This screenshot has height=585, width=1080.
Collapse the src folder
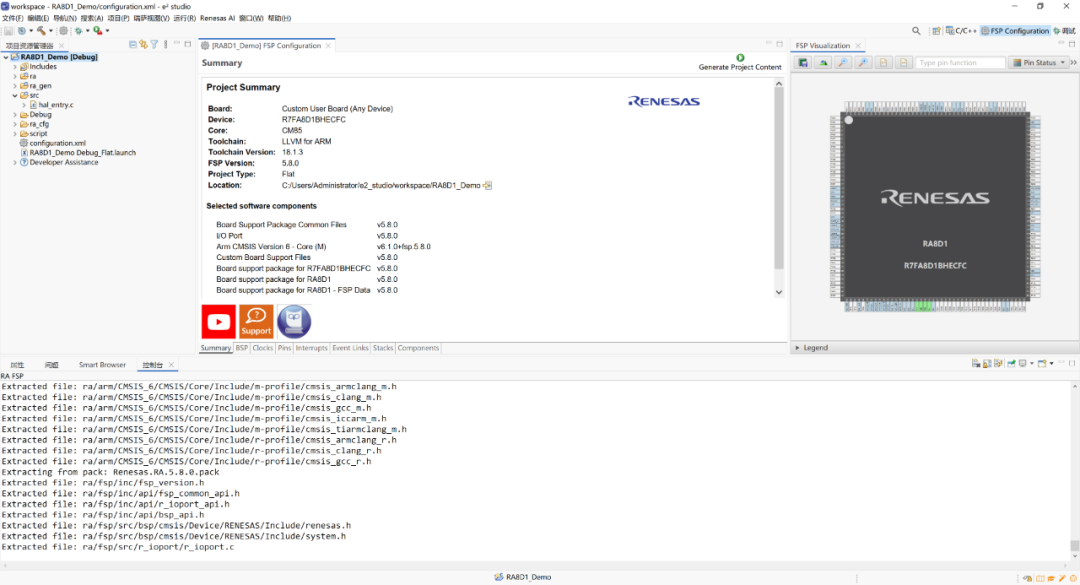point(15,96)
